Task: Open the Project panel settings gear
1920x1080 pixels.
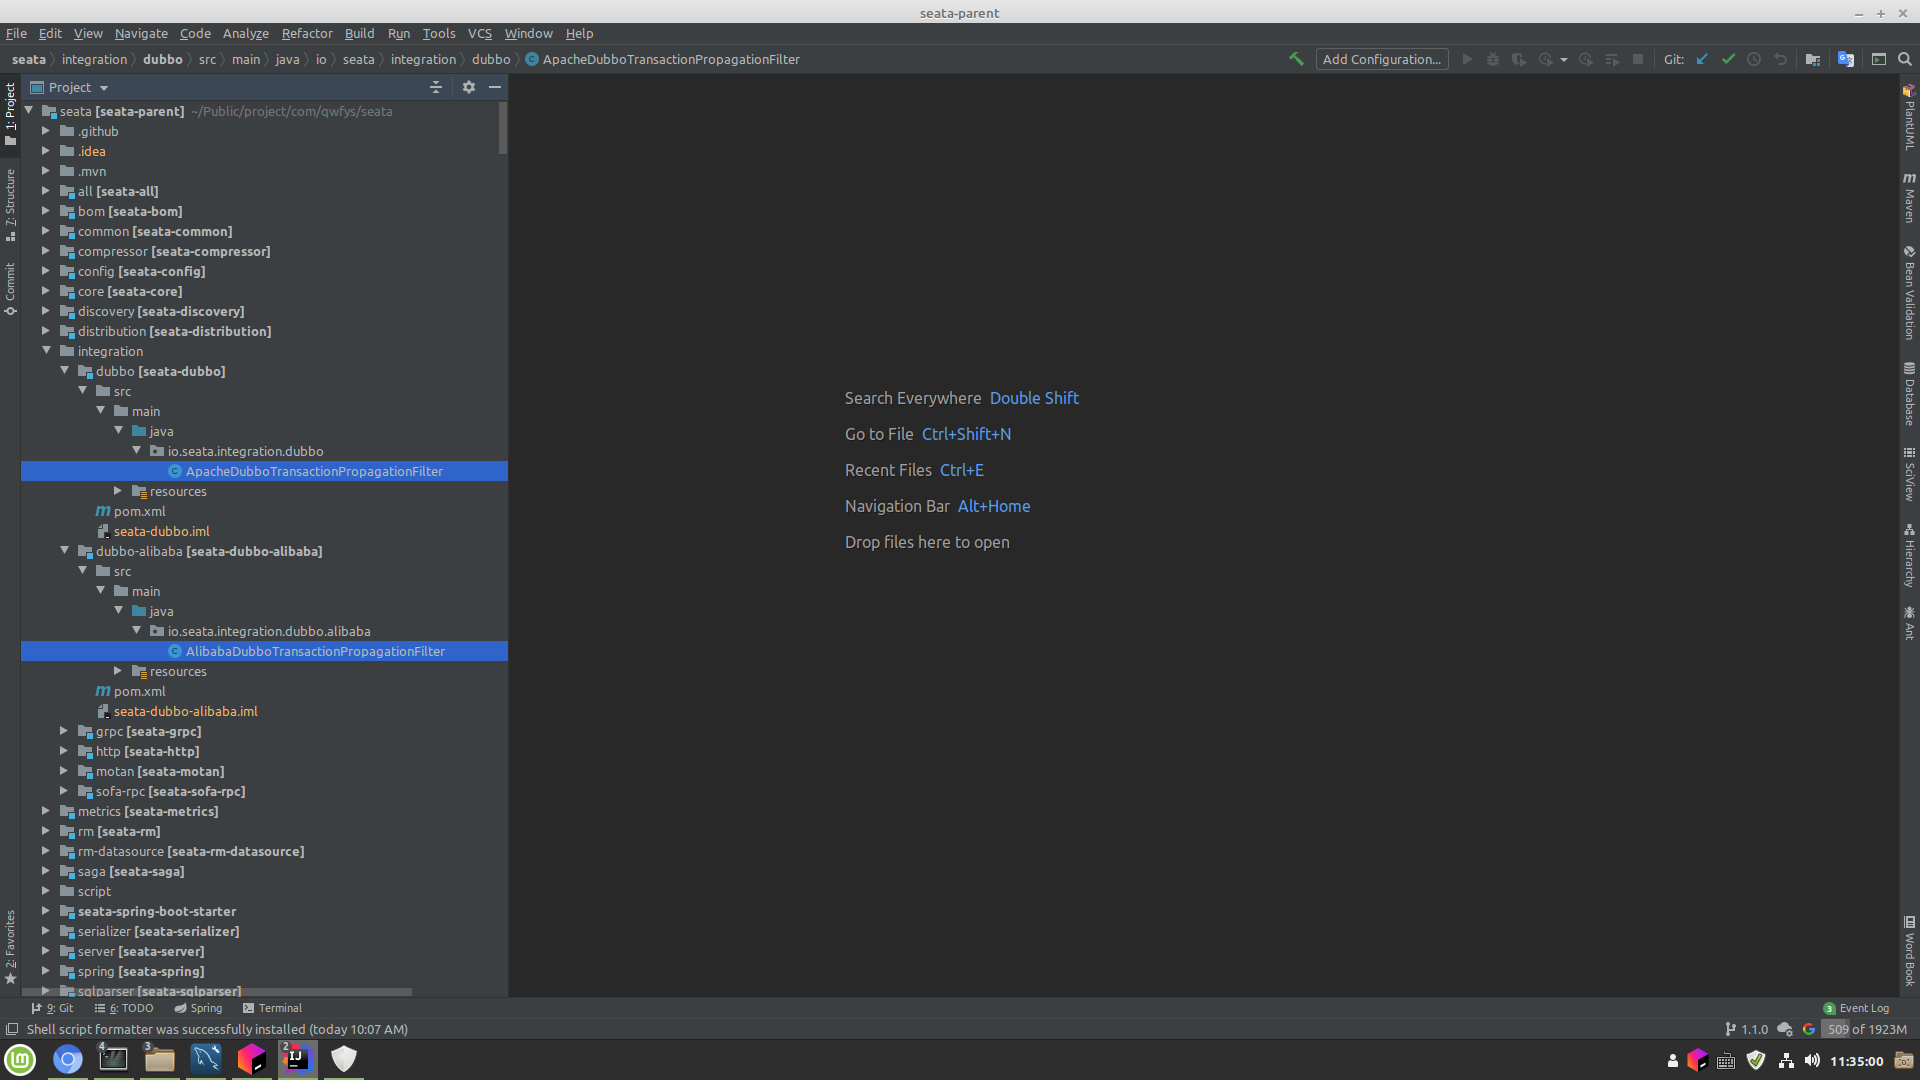Action: click(469, 87)
